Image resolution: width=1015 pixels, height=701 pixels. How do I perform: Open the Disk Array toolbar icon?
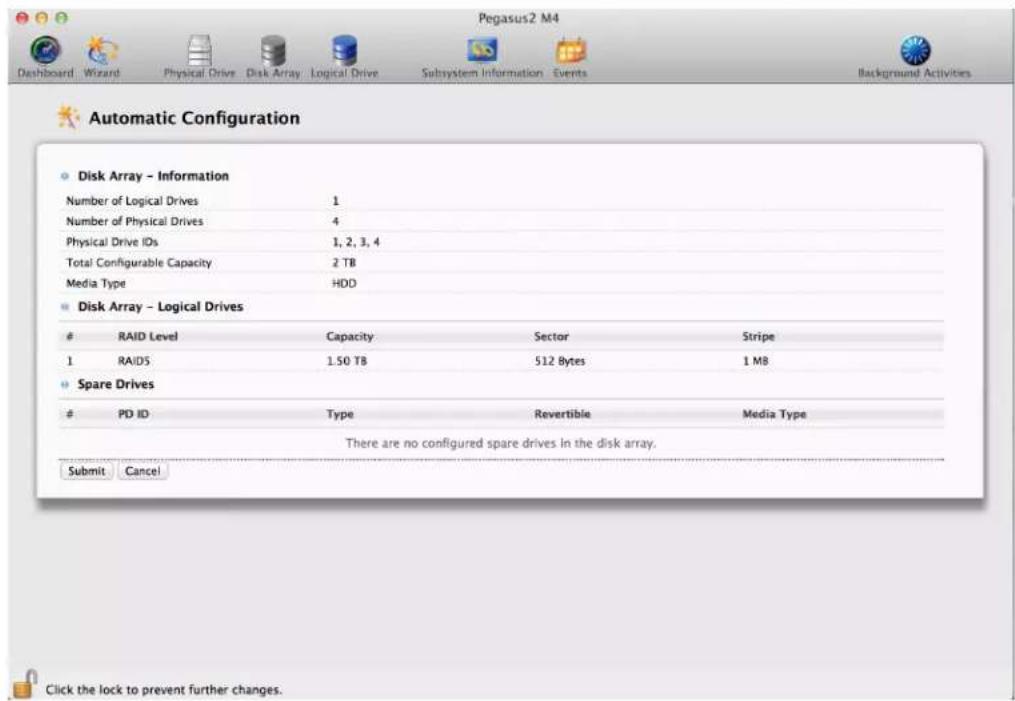(x=273, y=56)
